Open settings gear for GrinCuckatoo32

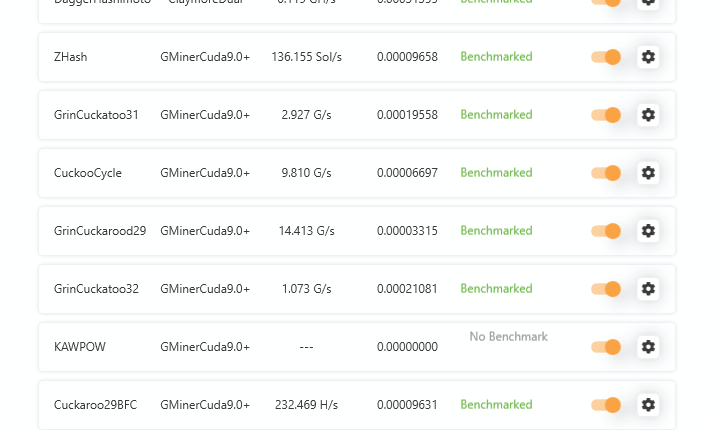coord(648,289)
